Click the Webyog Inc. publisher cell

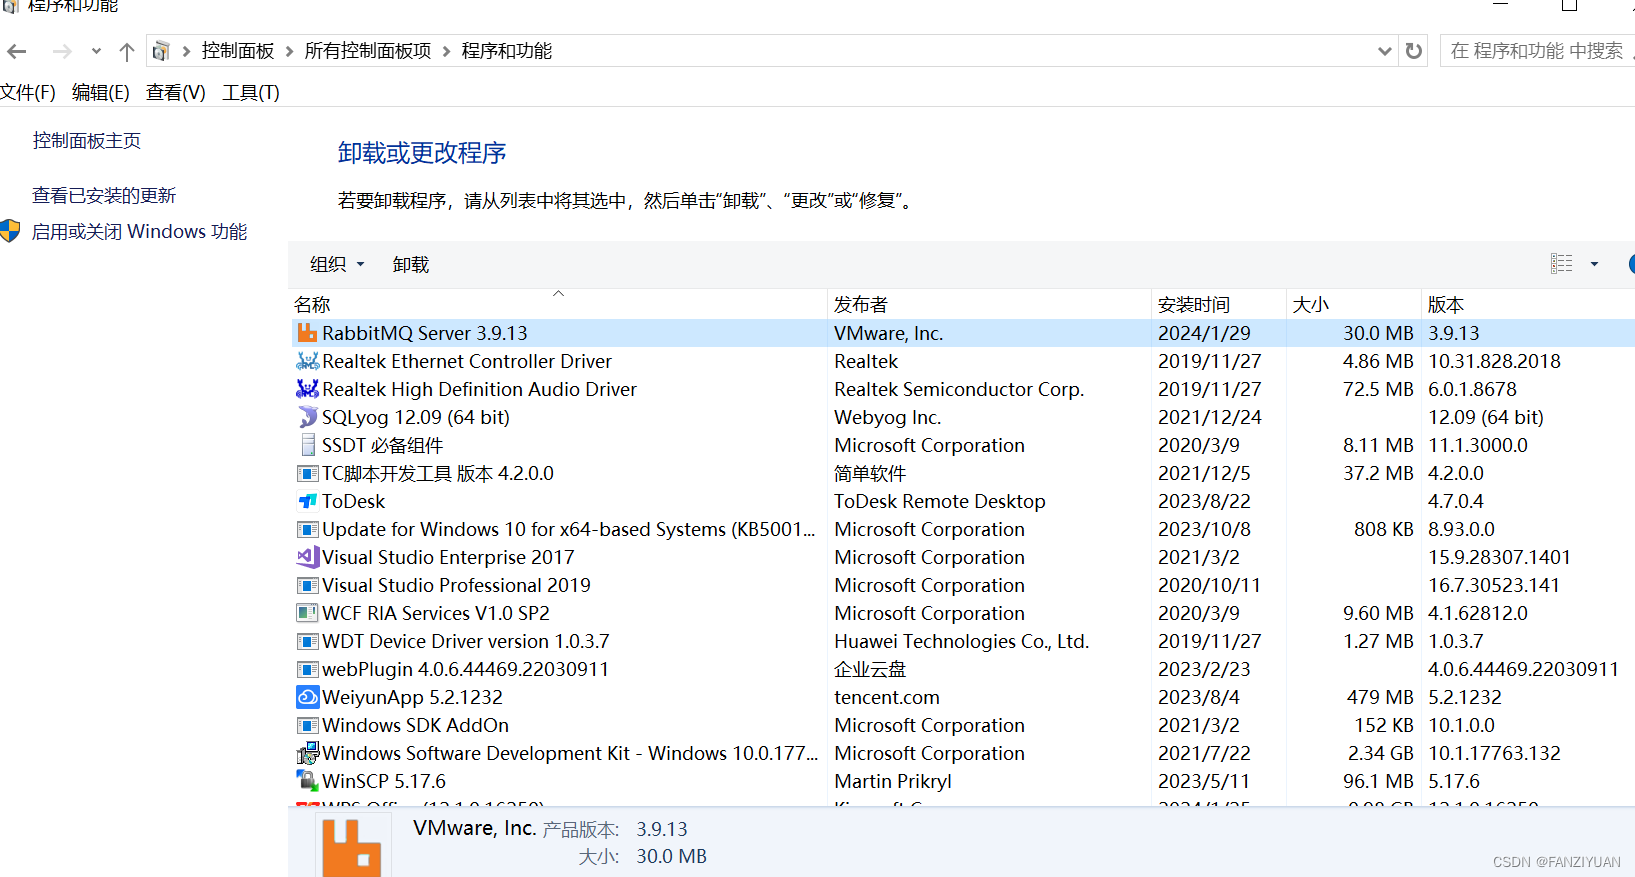coord(888,417)
